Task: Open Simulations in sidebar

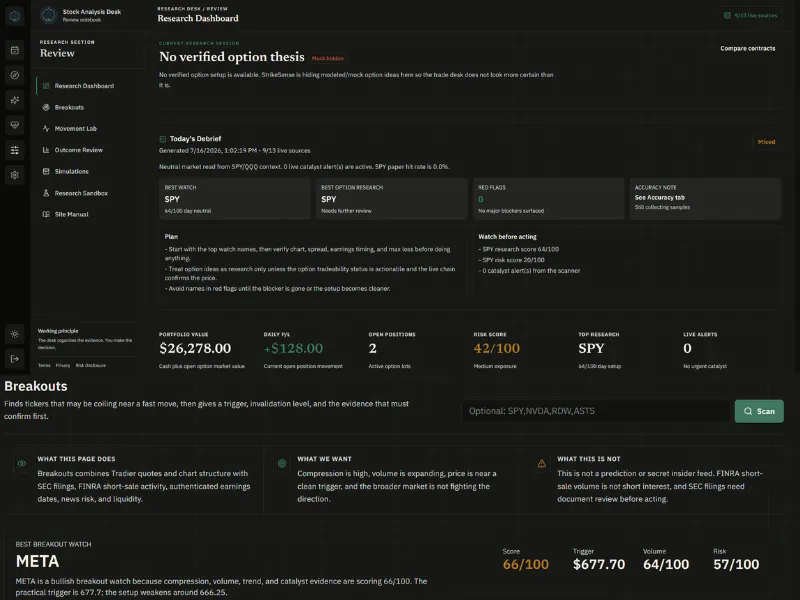Action: tap(90, 171)
